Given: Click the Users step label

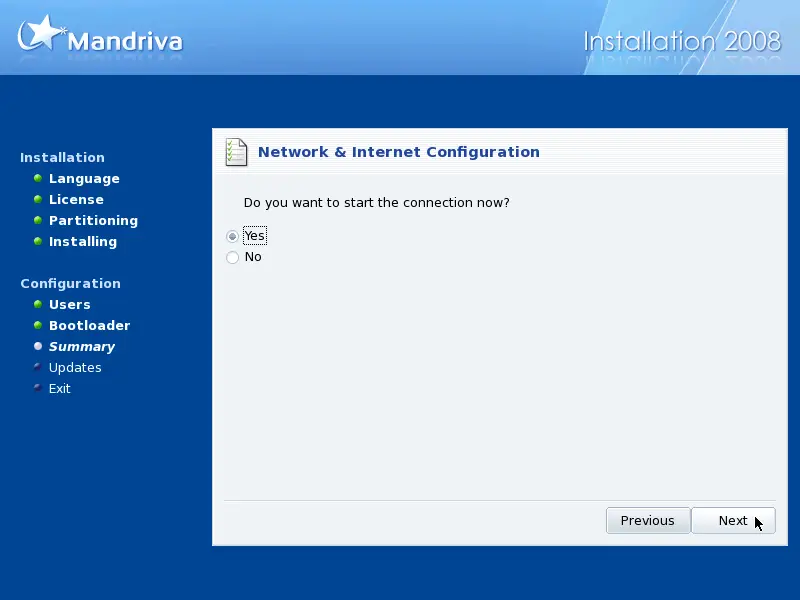Looking at the screenshot, I should pos(69,305).
